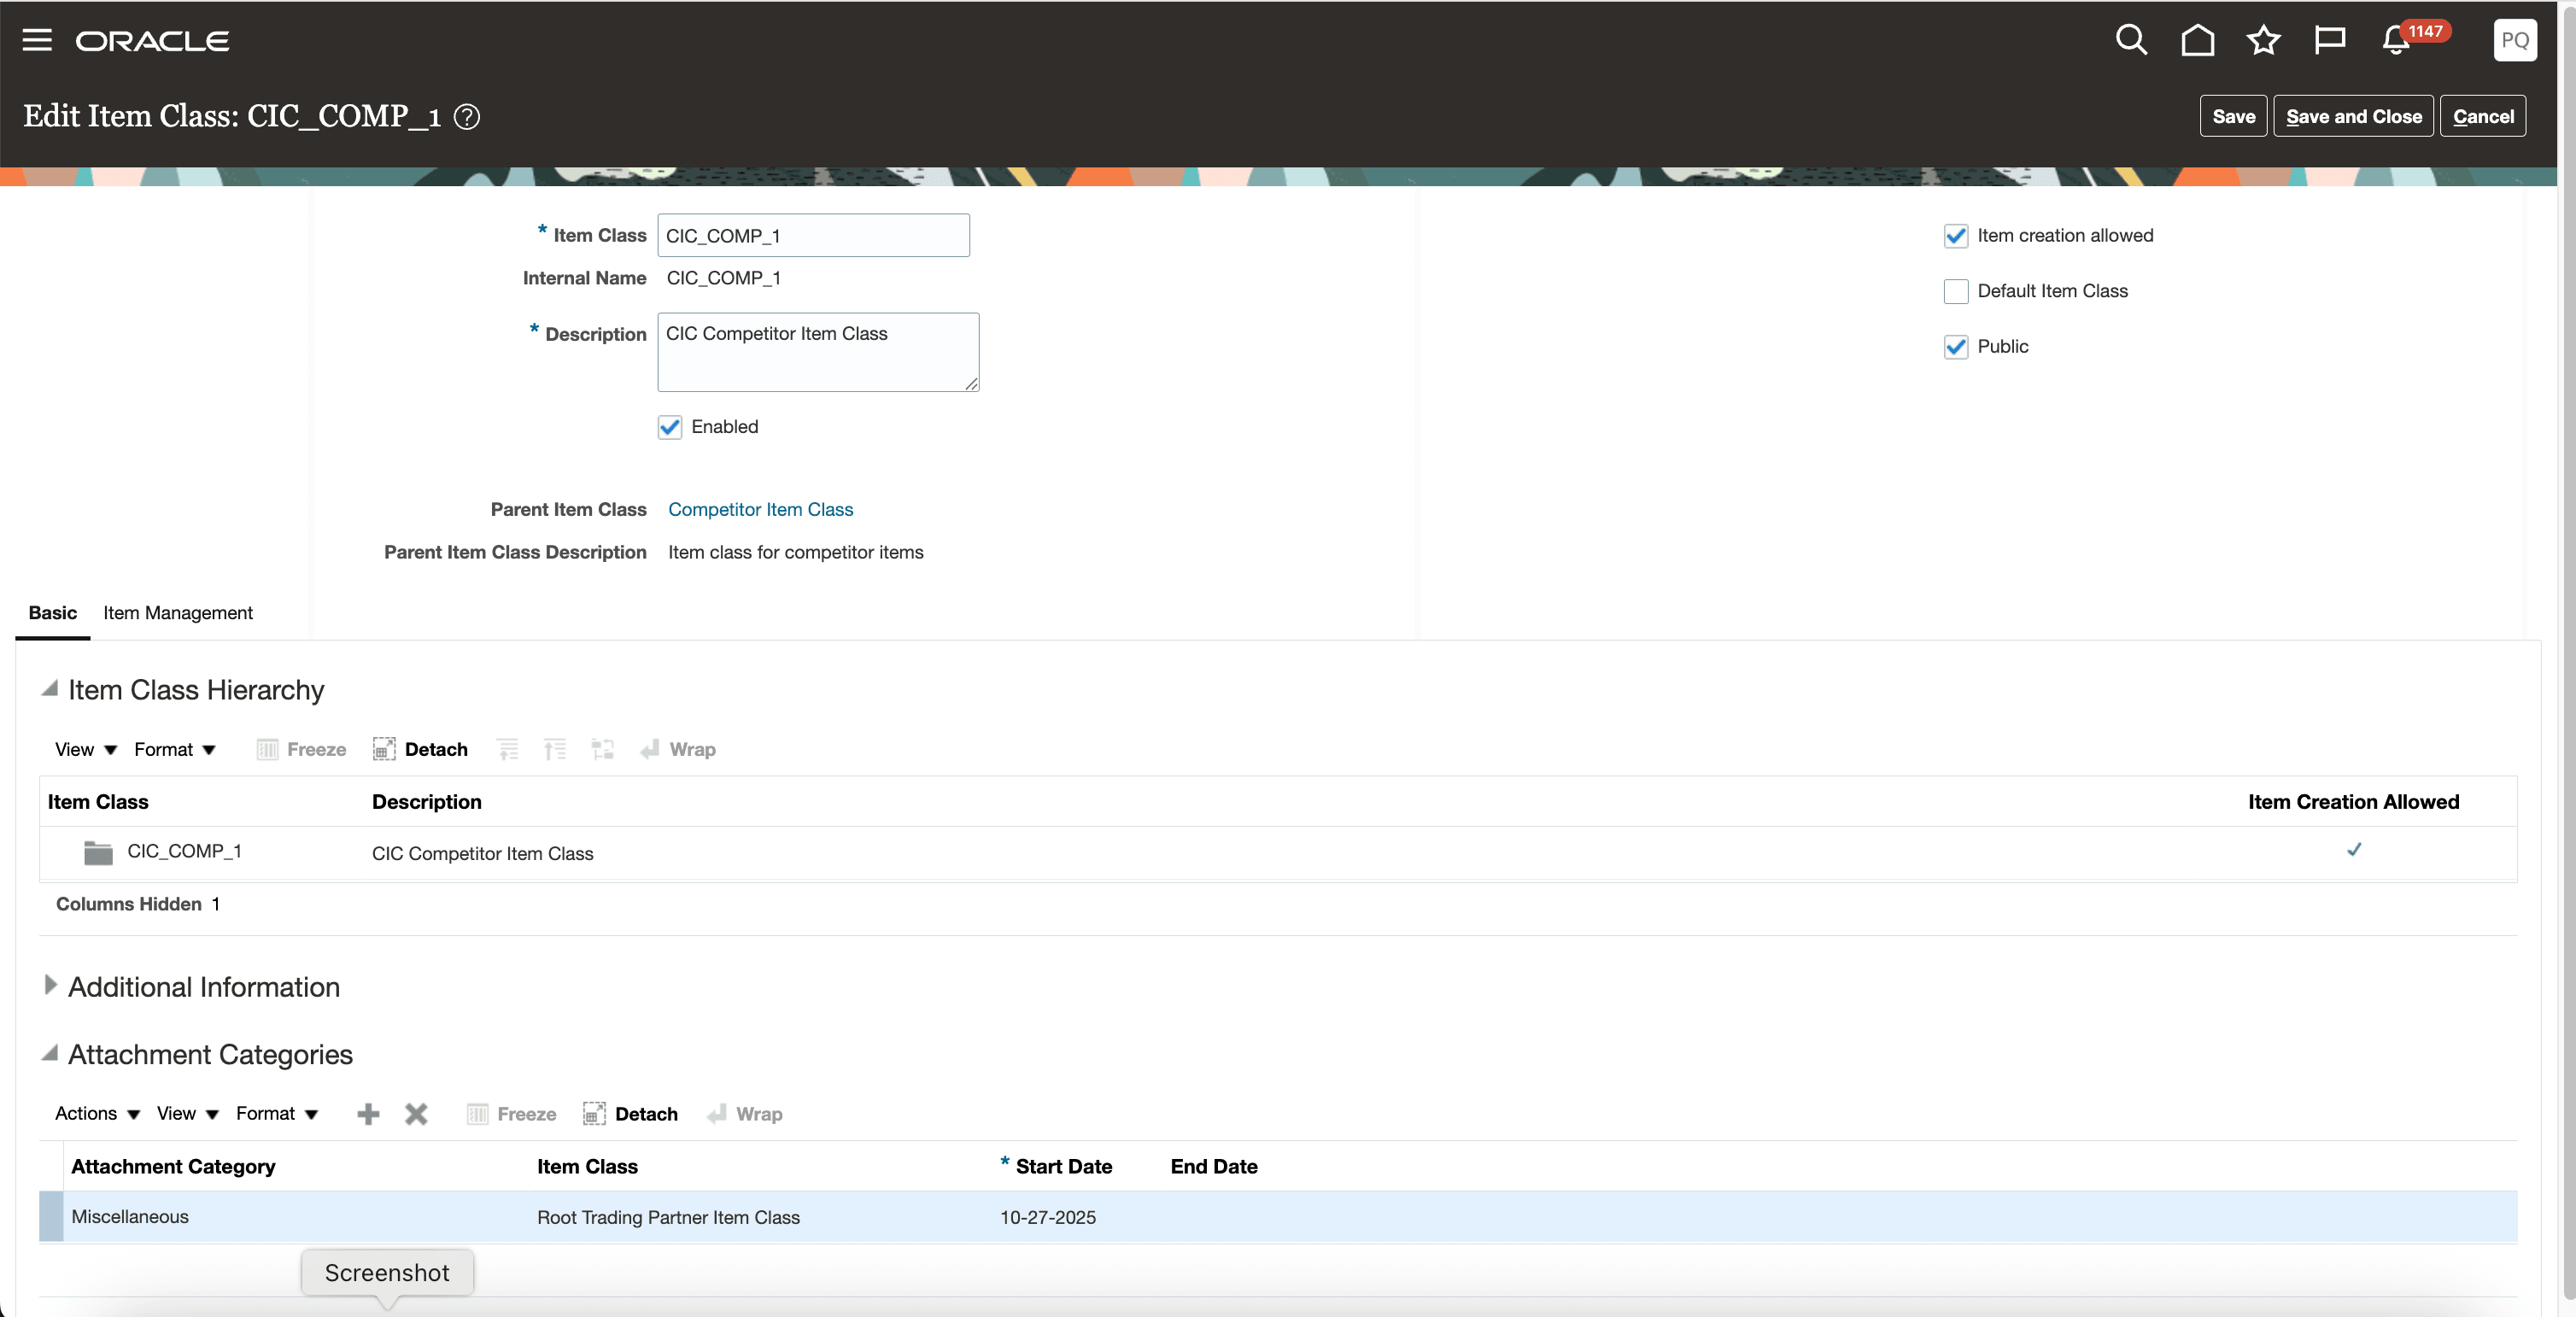Add attachment category with plus icon
The height and width of the screenshot is (1317, 2576).
pyautogui.click(x=368, y=1114)
